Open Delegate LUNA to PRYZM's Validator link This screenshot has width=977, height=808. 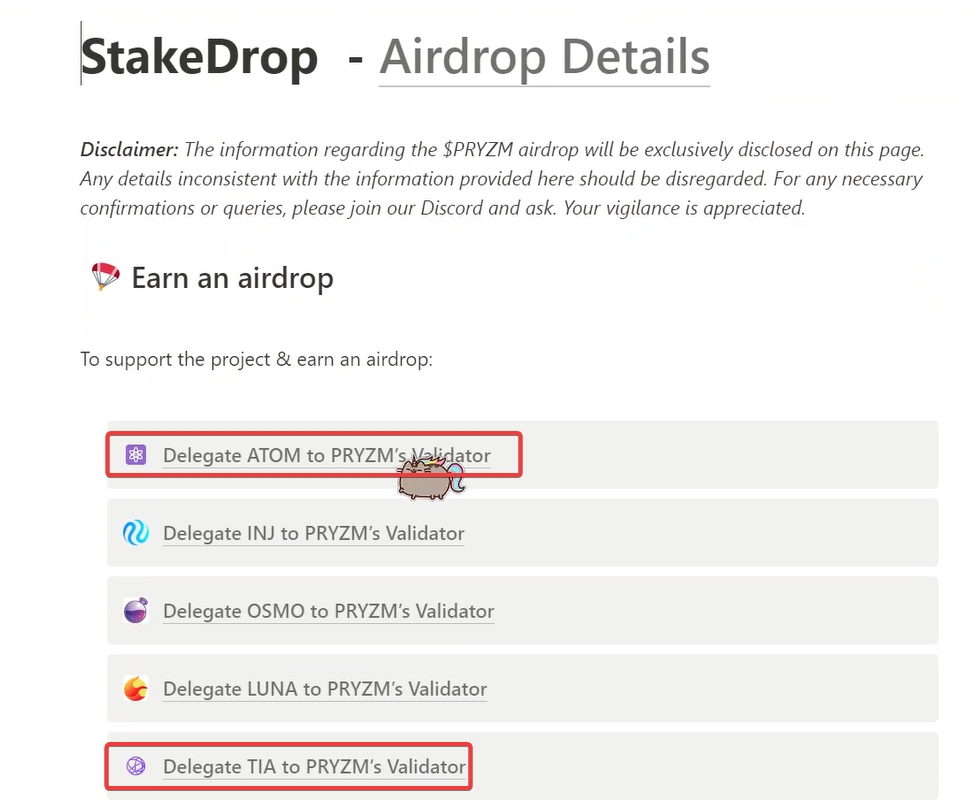(x=325, y=689)
